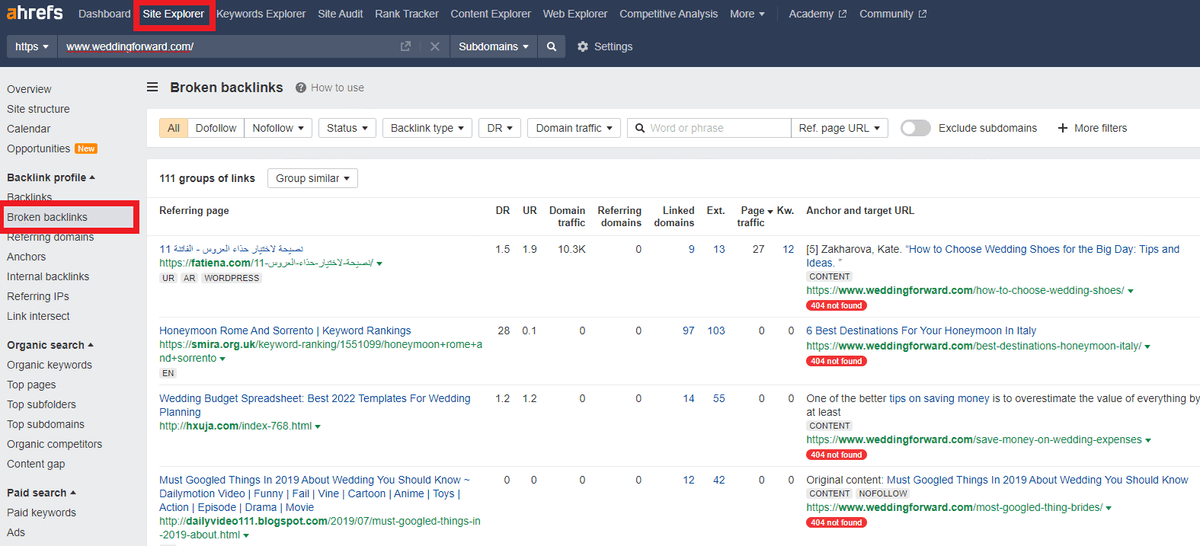Open Keywords Explorer tab

tap(261, 14)
